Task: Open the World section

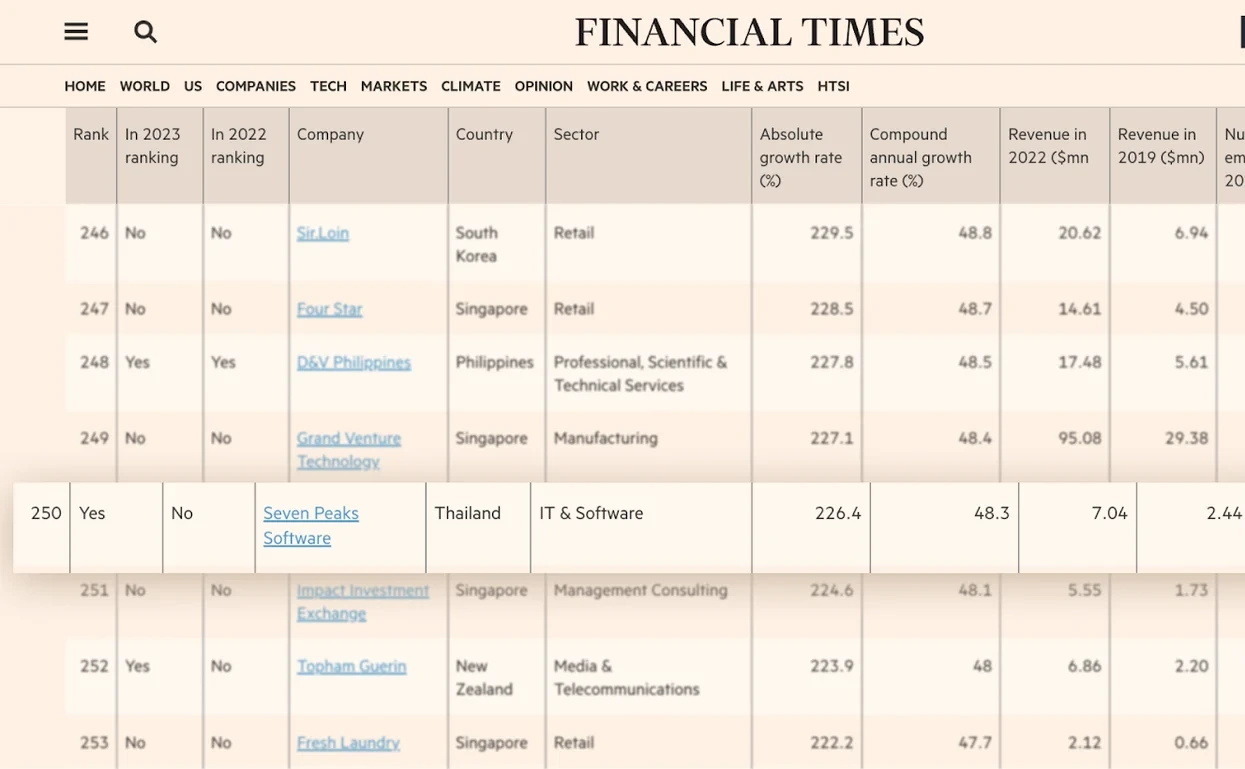Action: coord(145,86)
